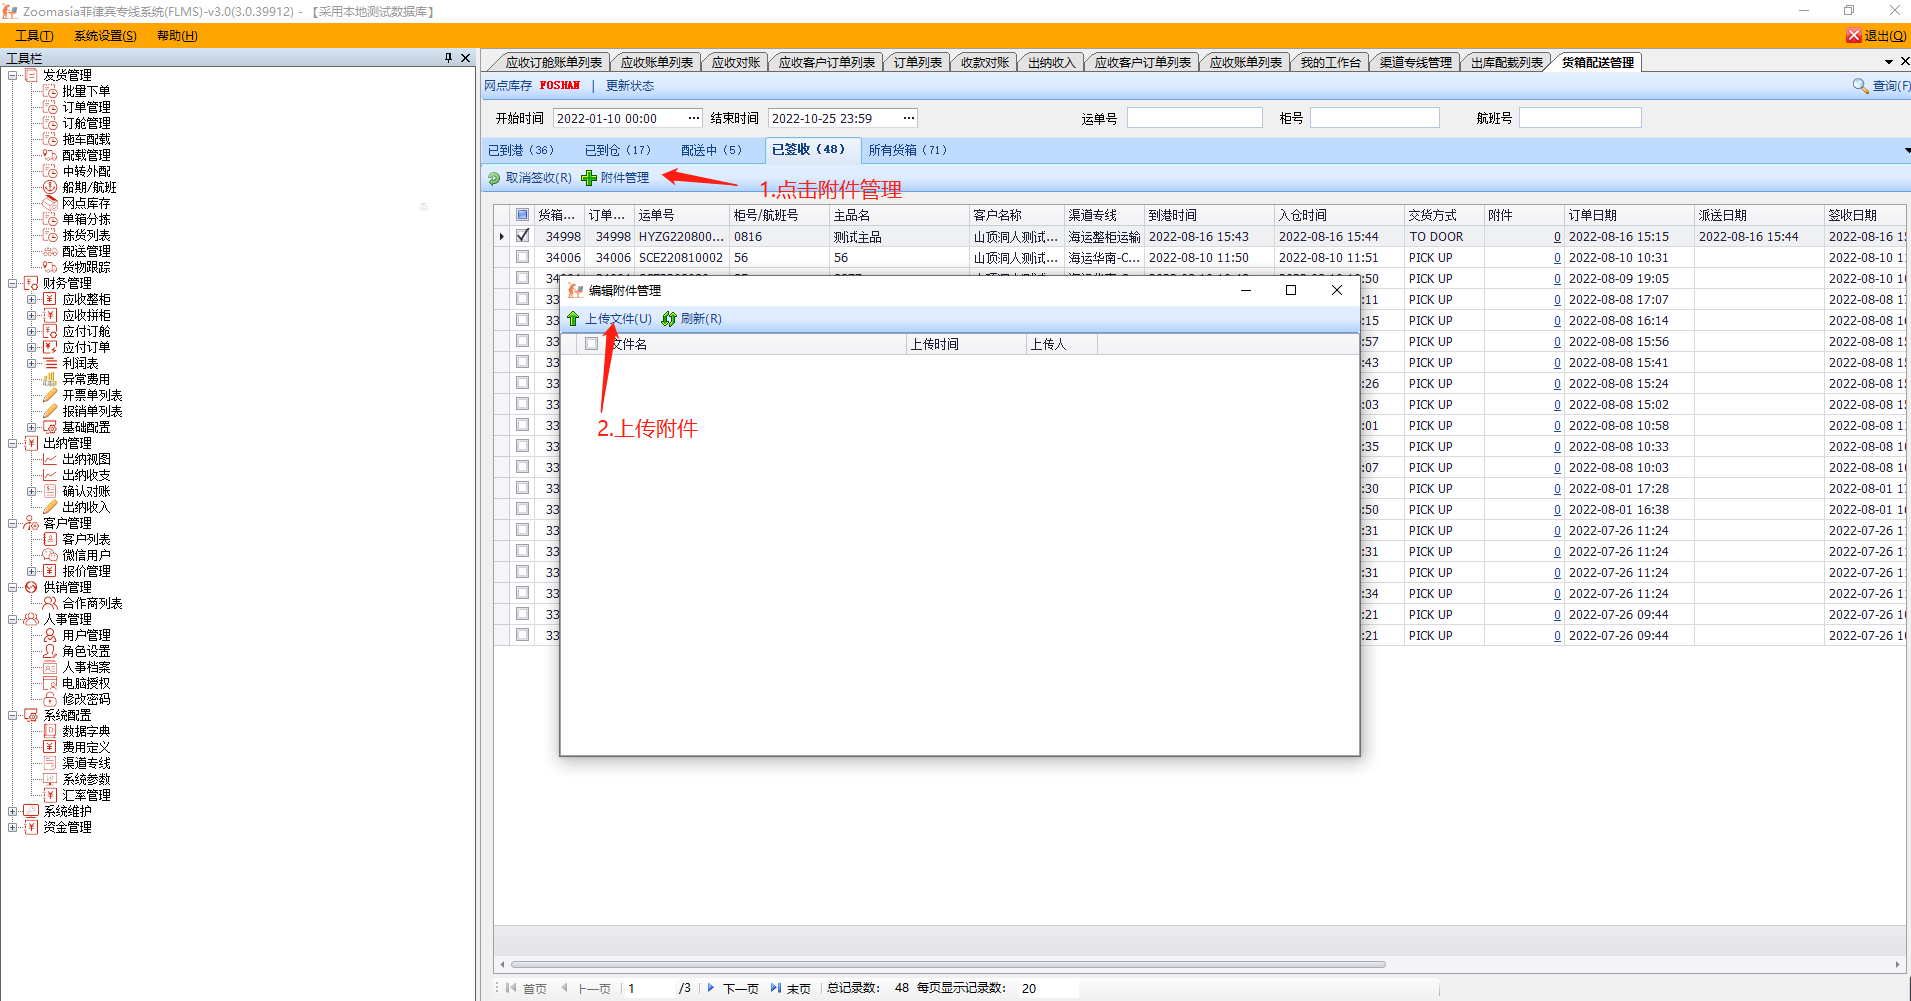Open the start time date picker ellipsis
The width and height of the screenshot is (1911, 1001).
[x=693, y=118]
